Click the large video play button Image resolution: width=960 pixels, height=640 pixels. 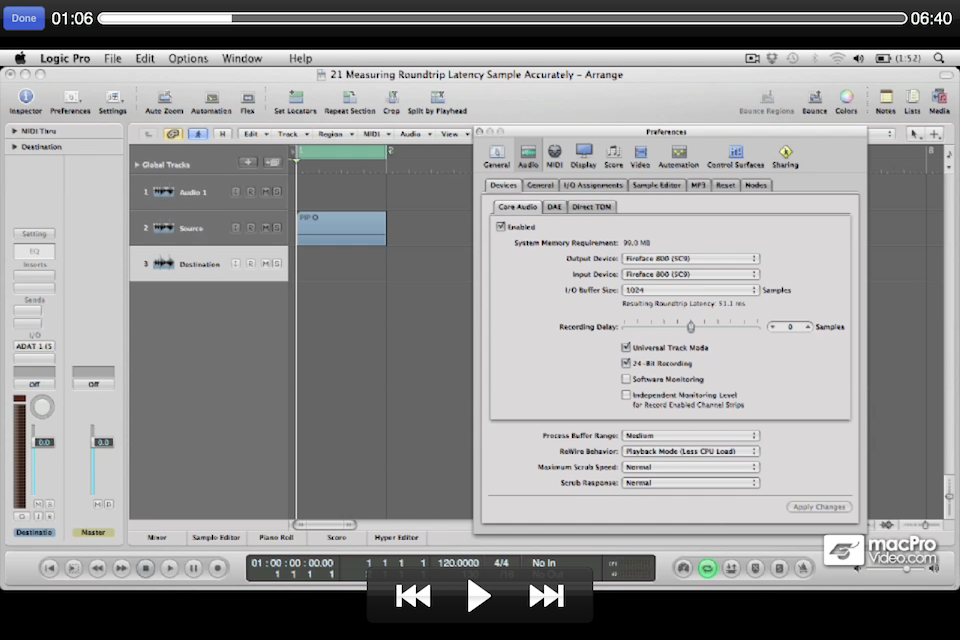[x=478, y=596]
